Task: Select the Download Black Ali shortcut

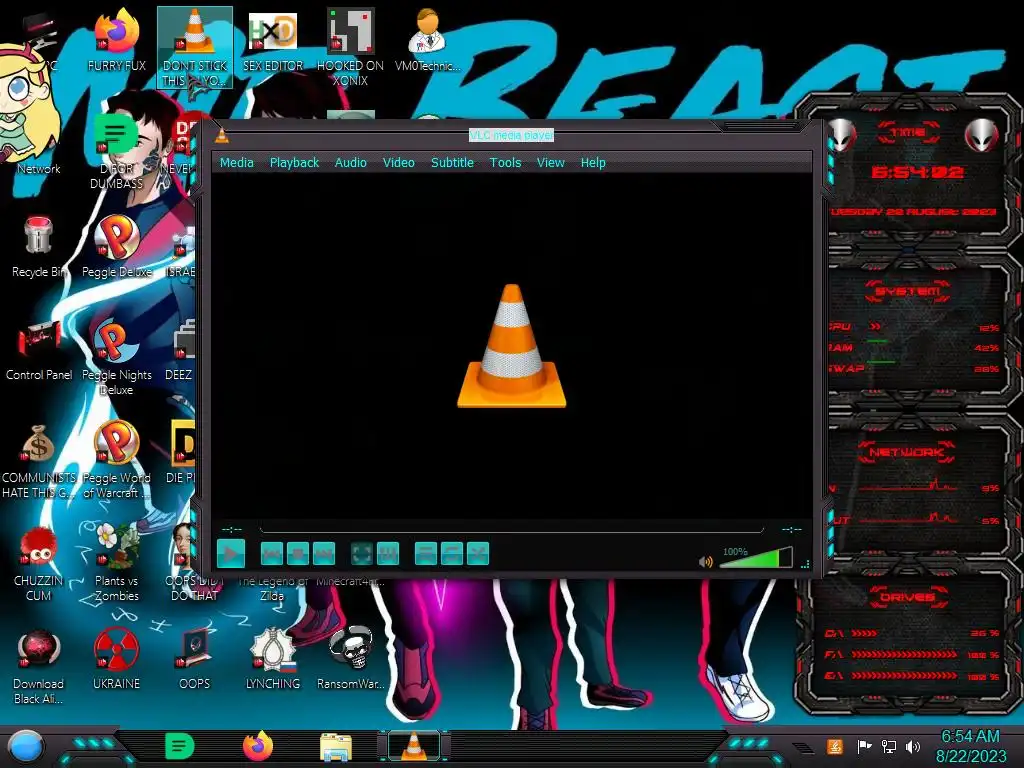Action: click(39, 666)
